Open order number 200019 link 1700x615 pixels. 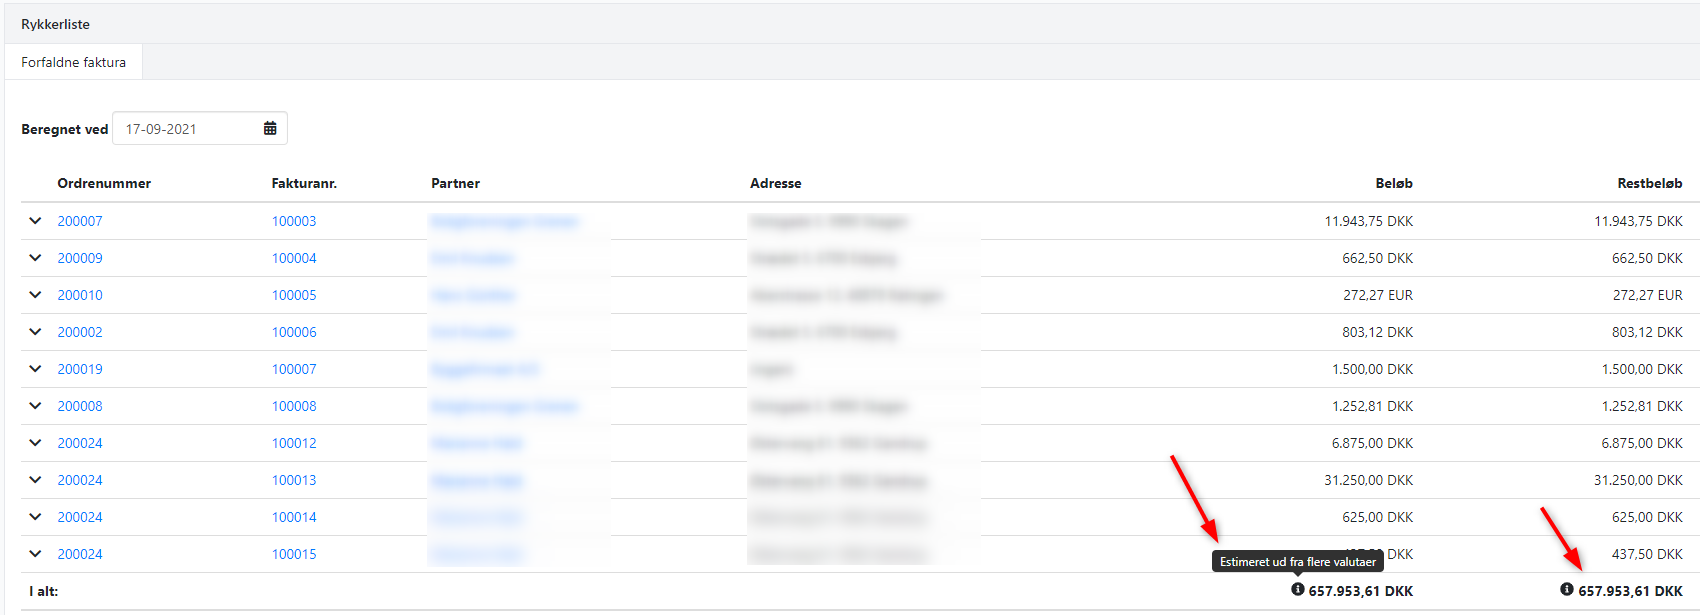point(80,369)
